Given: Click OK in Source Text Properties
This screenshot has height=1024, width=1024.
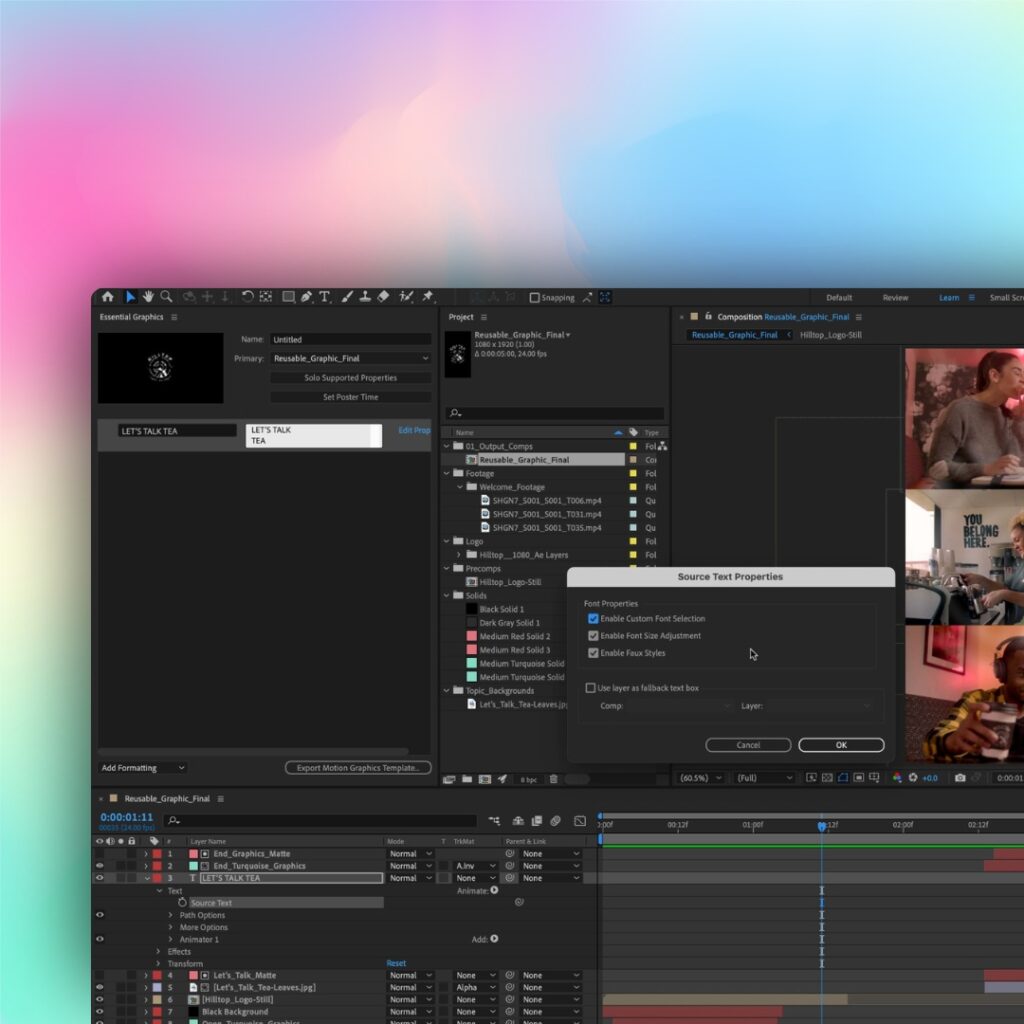Looking at the screenshot, I should click(840, 745).
